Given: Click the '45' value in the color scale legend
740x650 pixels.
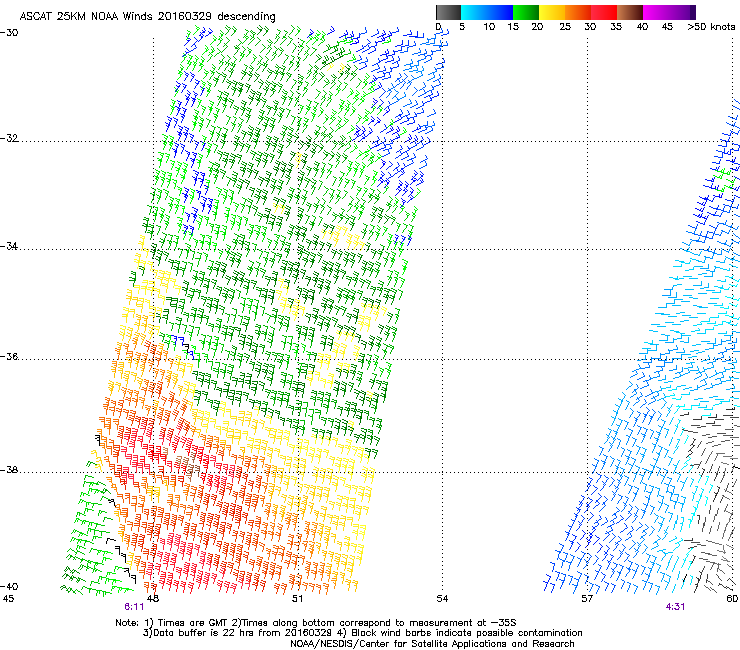Looking at the screenshot, I should point(667,27).
